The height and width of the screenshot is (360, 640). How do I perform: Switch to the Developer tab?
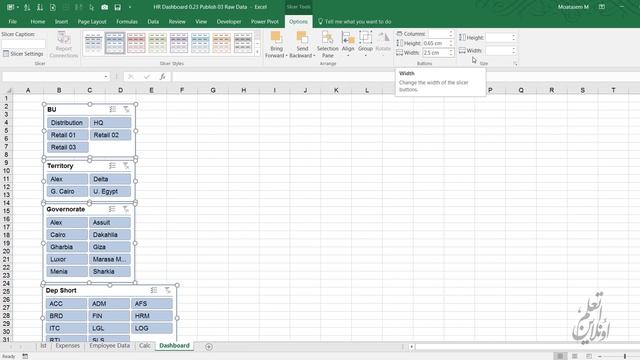tap(229, 22)
